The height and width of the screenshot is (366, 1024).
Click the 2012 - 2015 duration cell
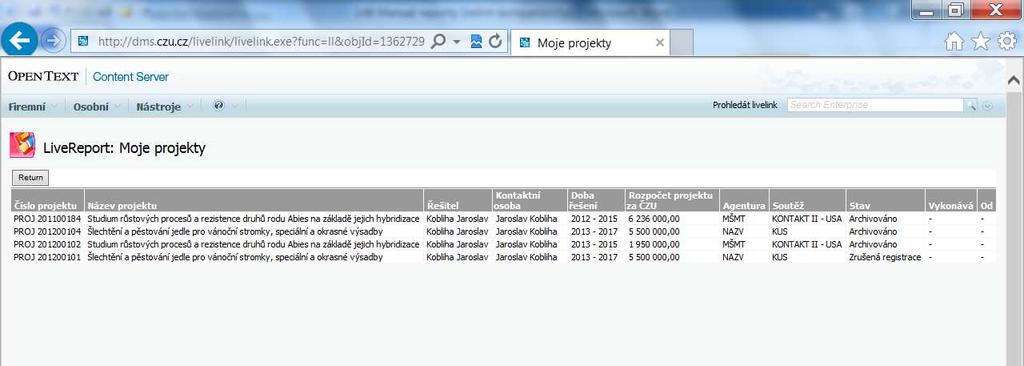point(594,218)
